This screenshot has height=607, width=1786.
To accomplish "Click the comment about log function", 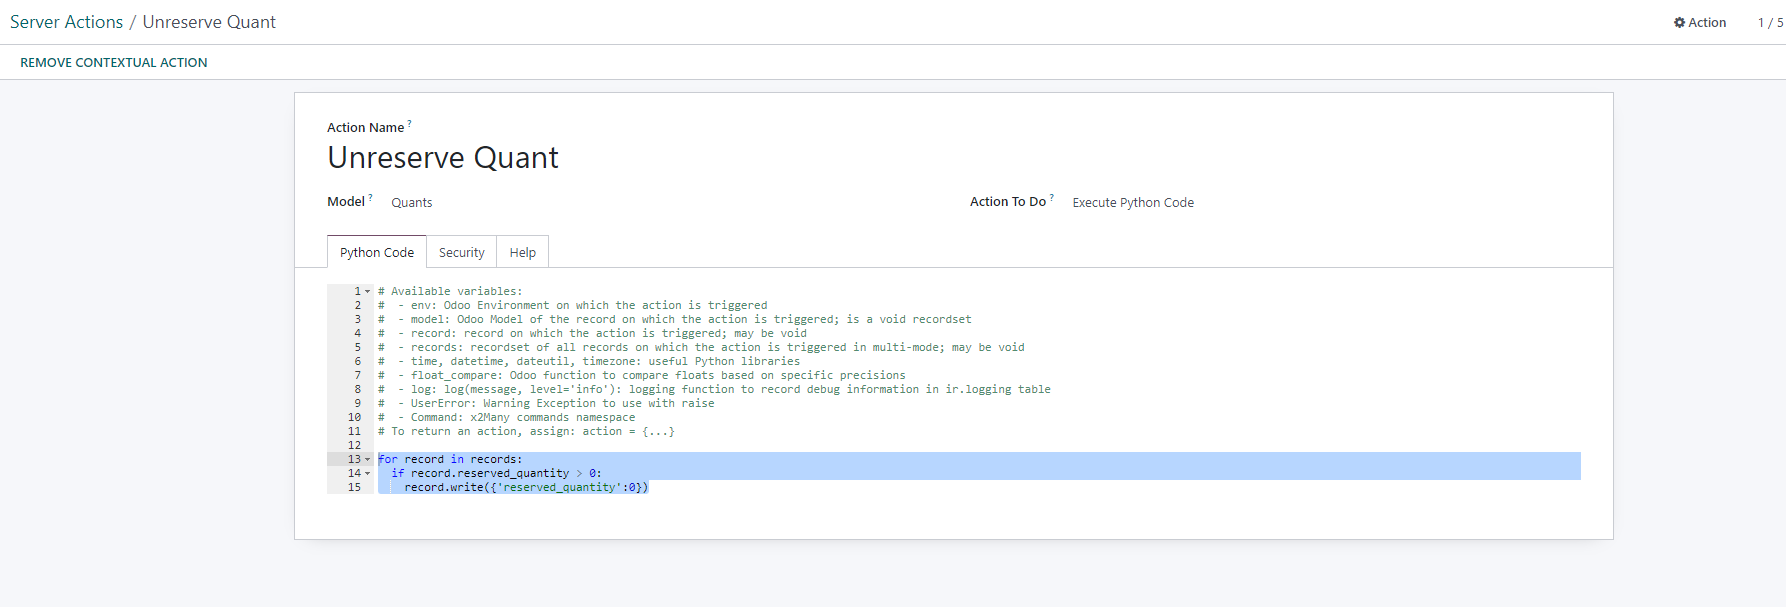I will coord(714,389).
